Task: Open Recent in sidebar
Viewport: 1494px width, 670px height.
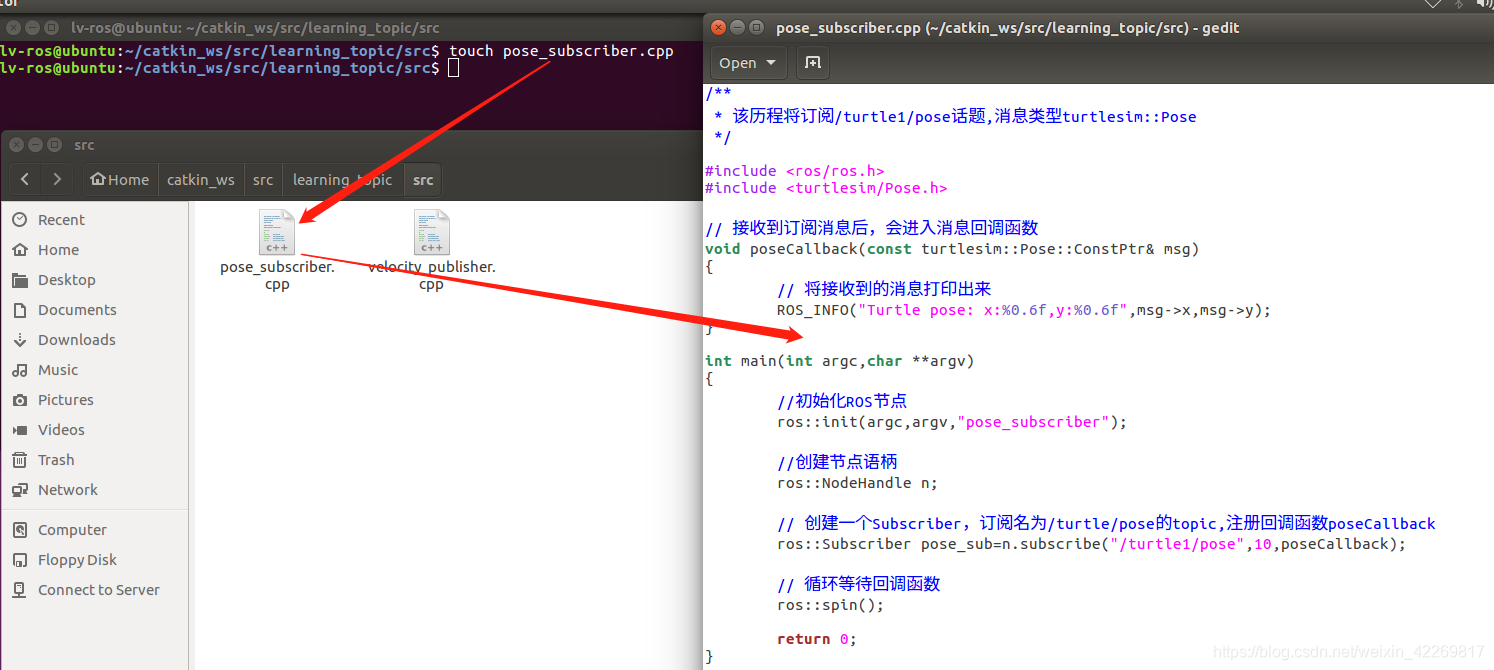Action: point(61,220)
